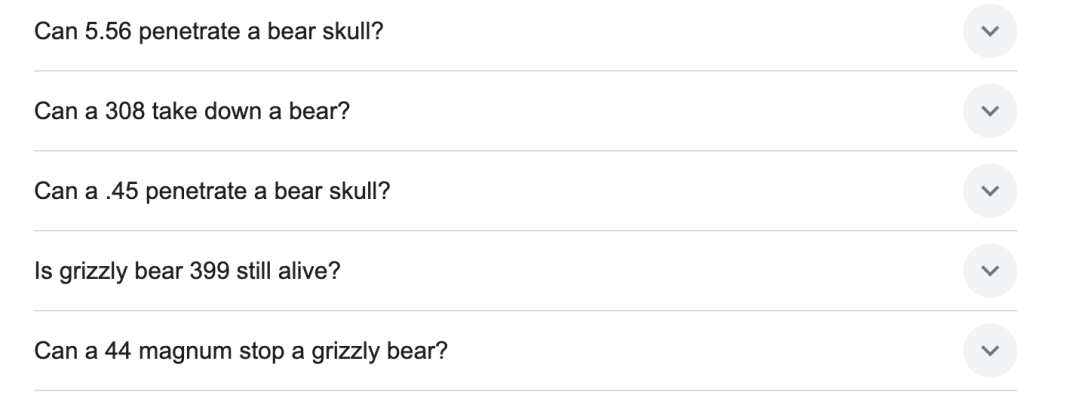Reveal 308 answer using its circular down arrow
Image resolution: width=1080 pixels, height=395 pixels.
click(x=990, y=111)
